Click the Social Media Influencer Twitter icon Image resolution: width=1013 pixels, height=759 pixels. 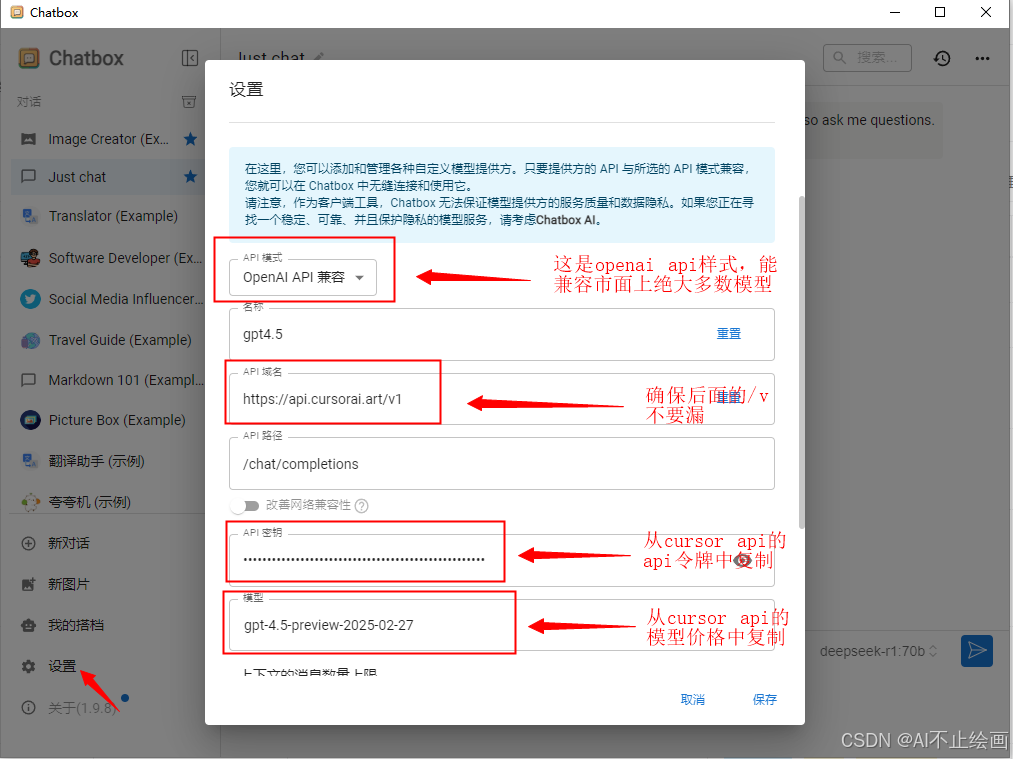(x=30, y=299)
